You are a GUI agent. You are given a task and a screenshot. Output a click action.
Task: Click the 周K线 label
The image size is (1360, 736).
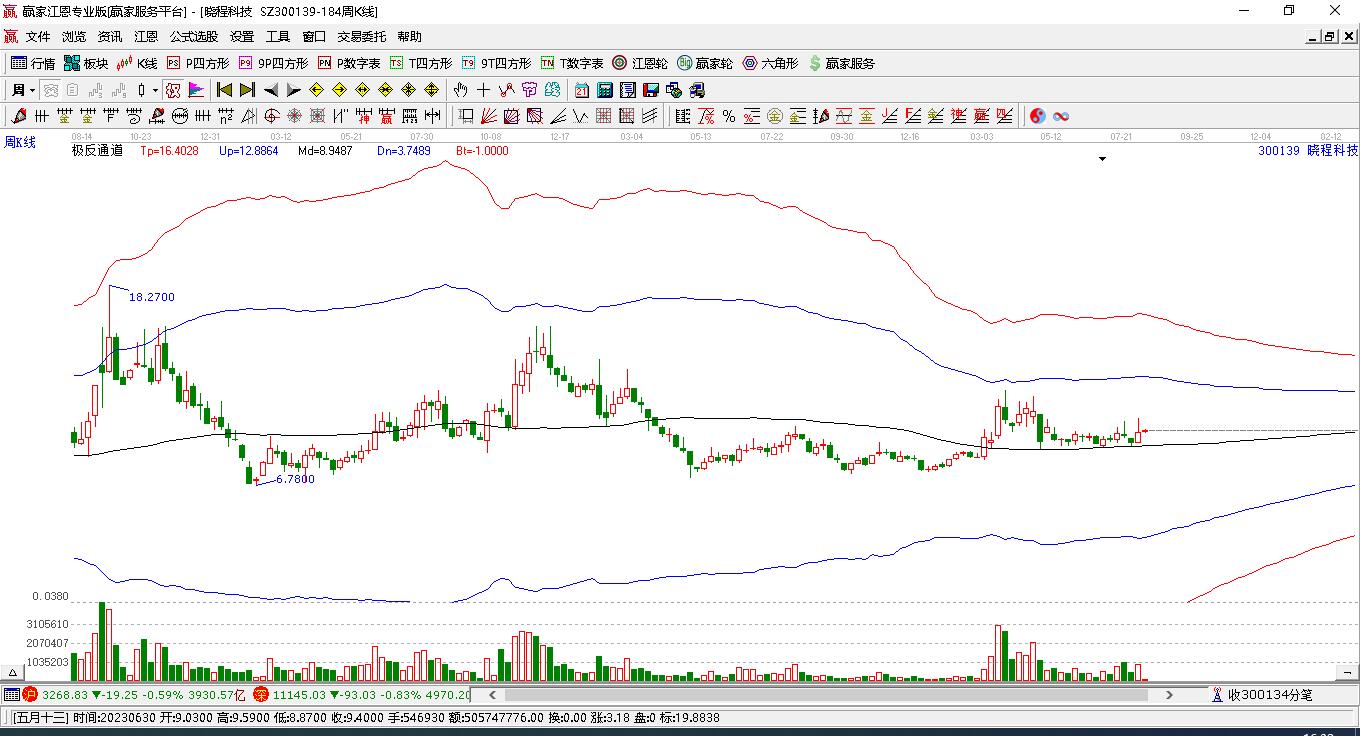(x=20, y=143)
